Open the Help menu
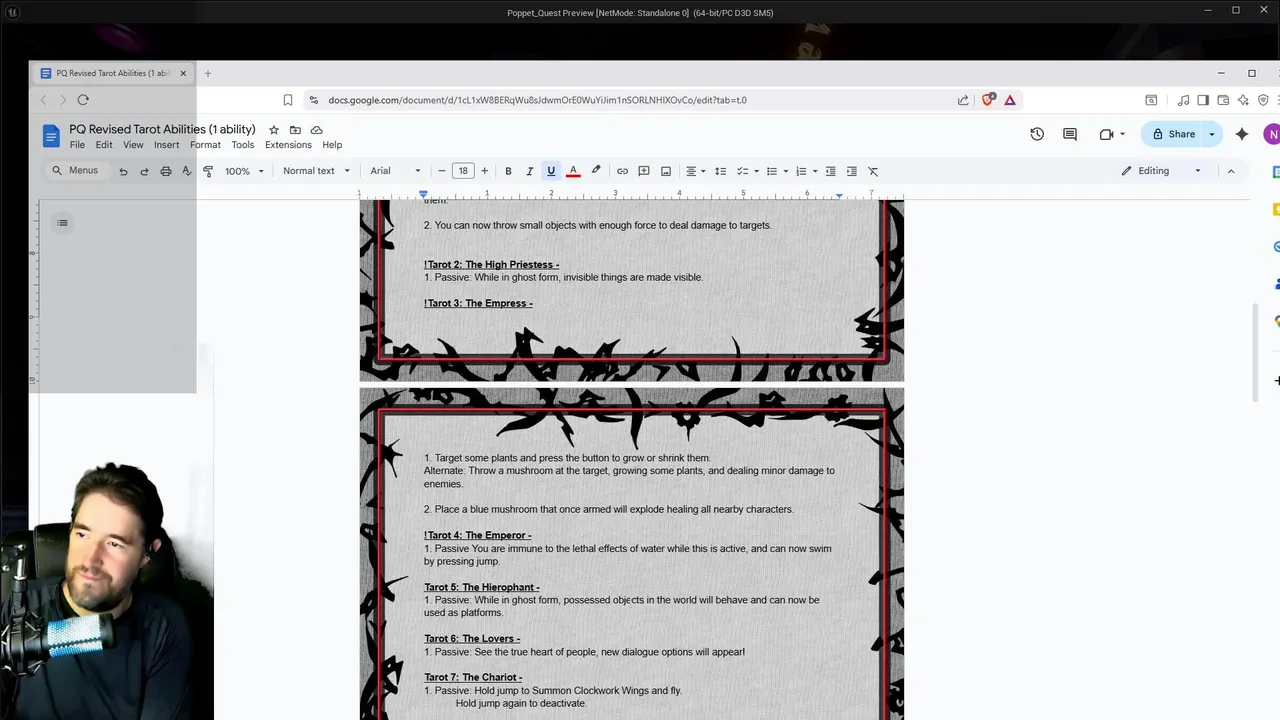The image size is (1280, 720). (x=332, y=145)
